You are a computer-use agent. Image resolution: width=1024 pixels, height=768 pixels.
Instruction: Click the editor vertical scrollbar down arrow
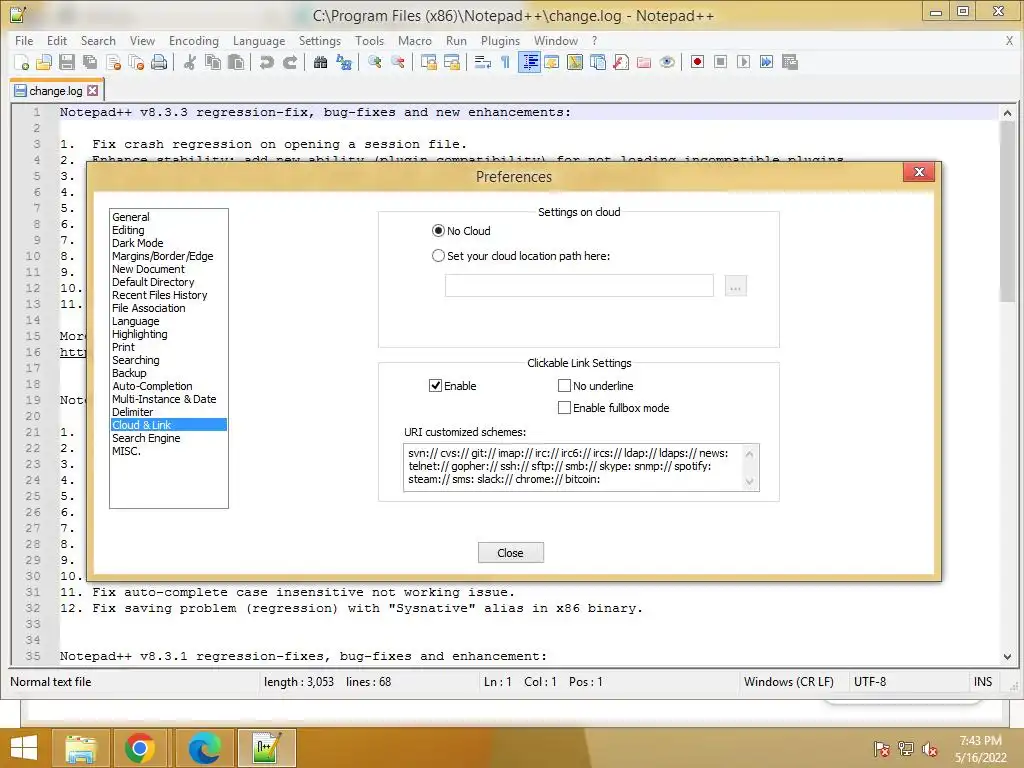1007,656
